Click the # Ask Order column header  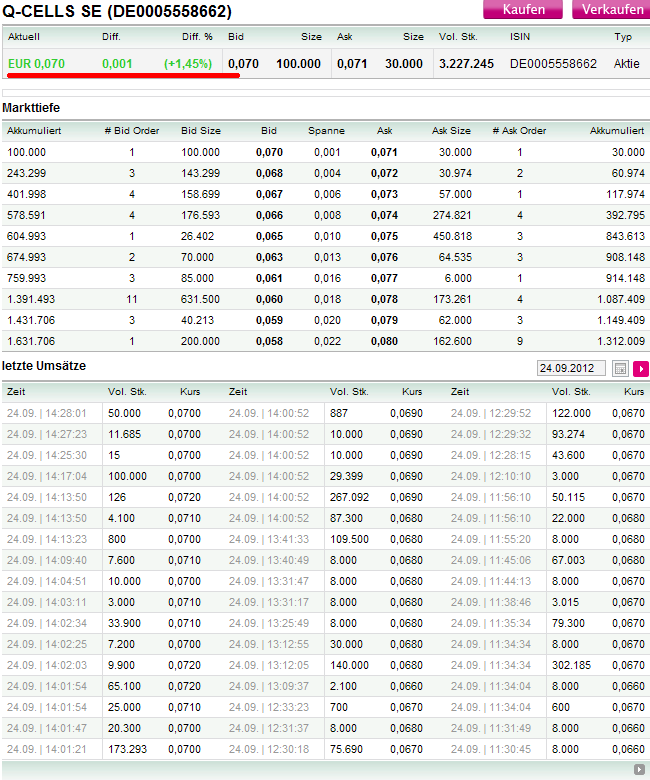tap(519, 131)
